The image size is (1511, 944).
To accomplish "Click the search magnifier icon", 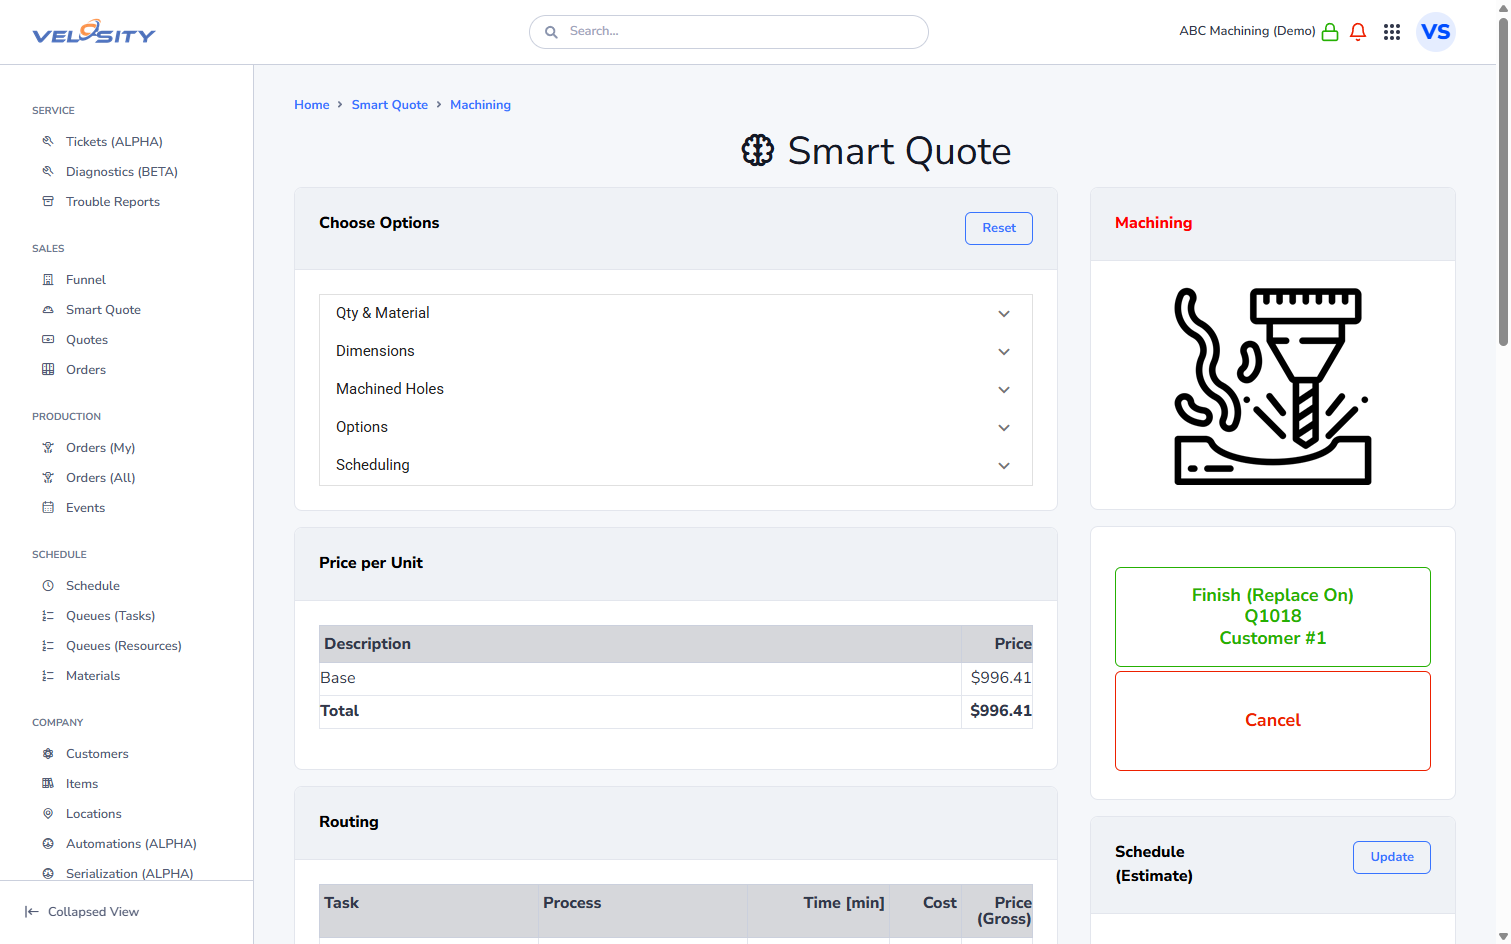I will (x=551, y=32).
